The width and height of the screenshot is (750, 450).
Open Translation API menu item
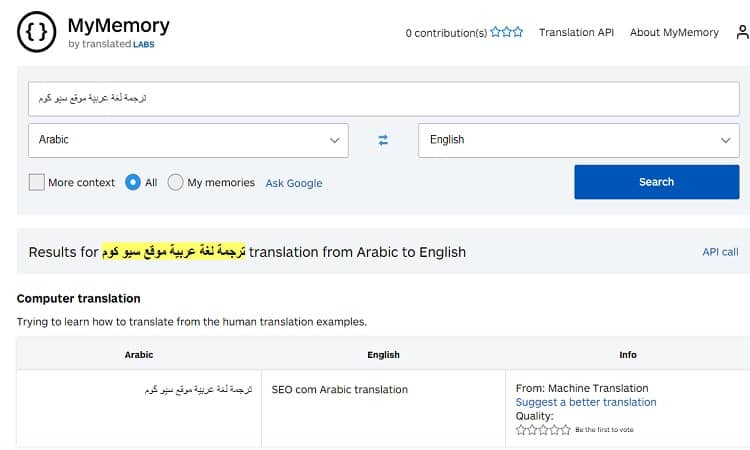(576, 32)
